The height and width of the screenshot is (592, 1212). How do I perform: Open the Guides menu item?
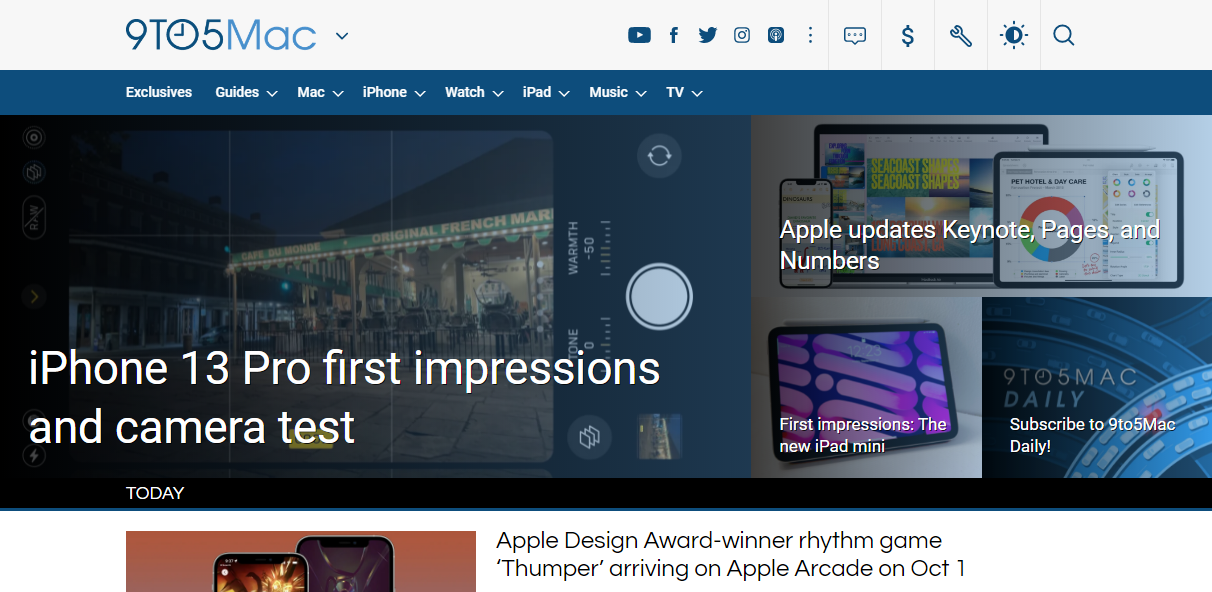(x=237, y=92)
